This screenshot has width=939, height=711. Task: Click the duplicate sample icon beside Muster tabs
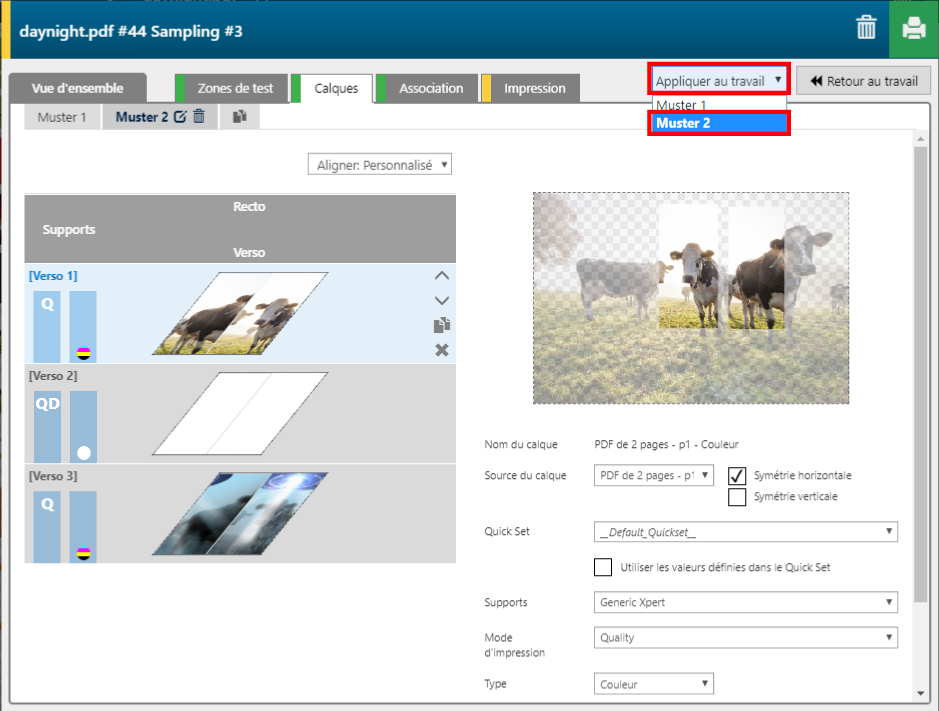[240, 117]
